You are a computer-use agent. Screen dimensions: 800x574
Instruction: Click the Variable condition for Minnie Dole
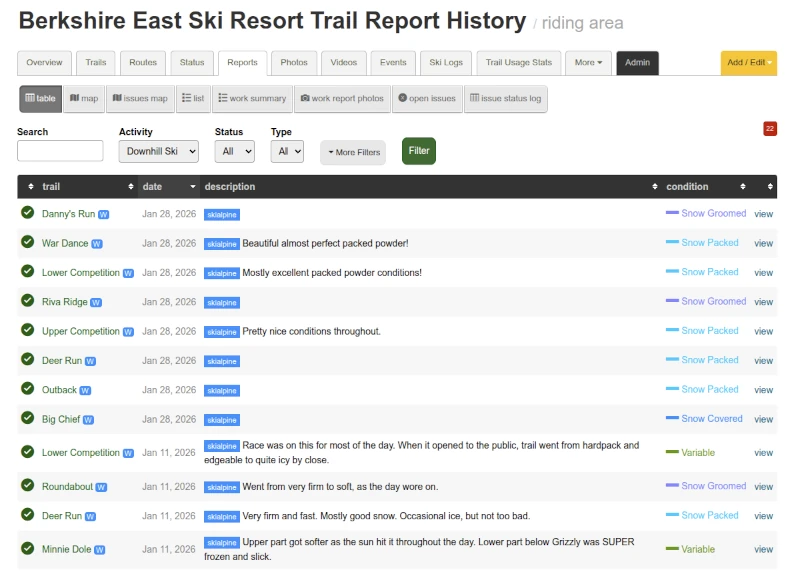coord(698,549)
